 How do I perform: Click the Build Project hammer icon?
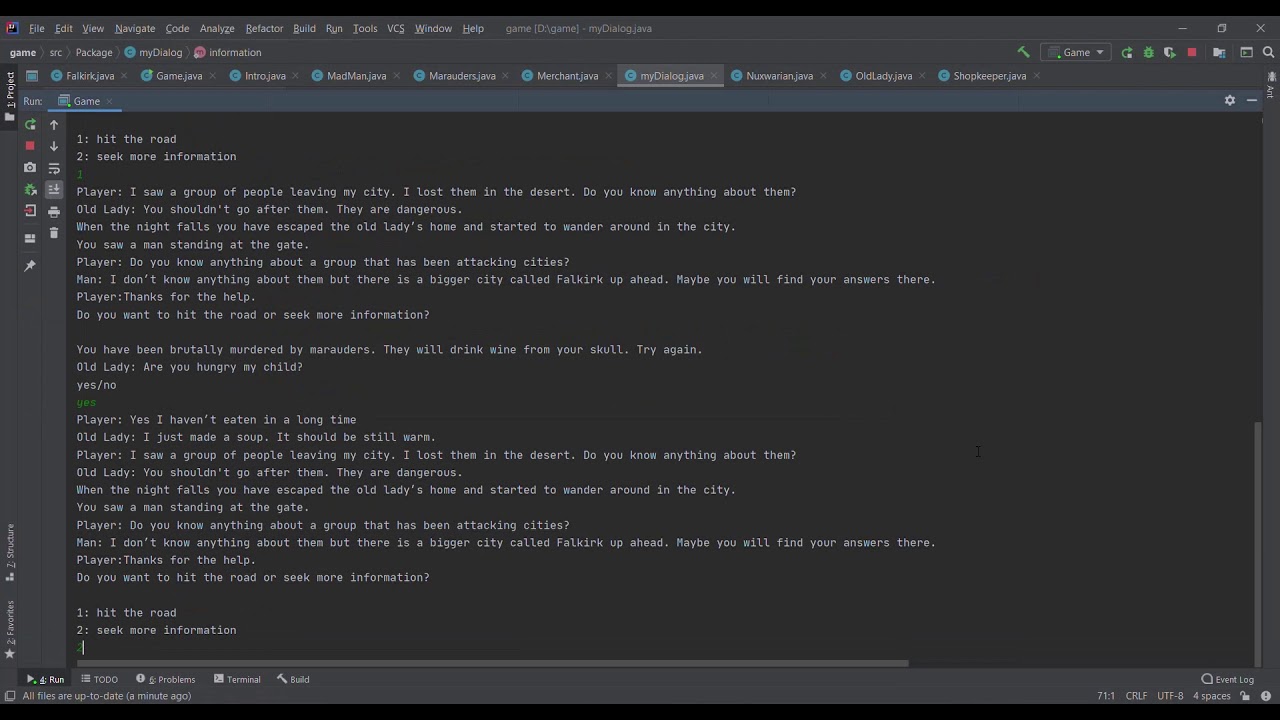pyautogui.click(x=1023, y=52)
